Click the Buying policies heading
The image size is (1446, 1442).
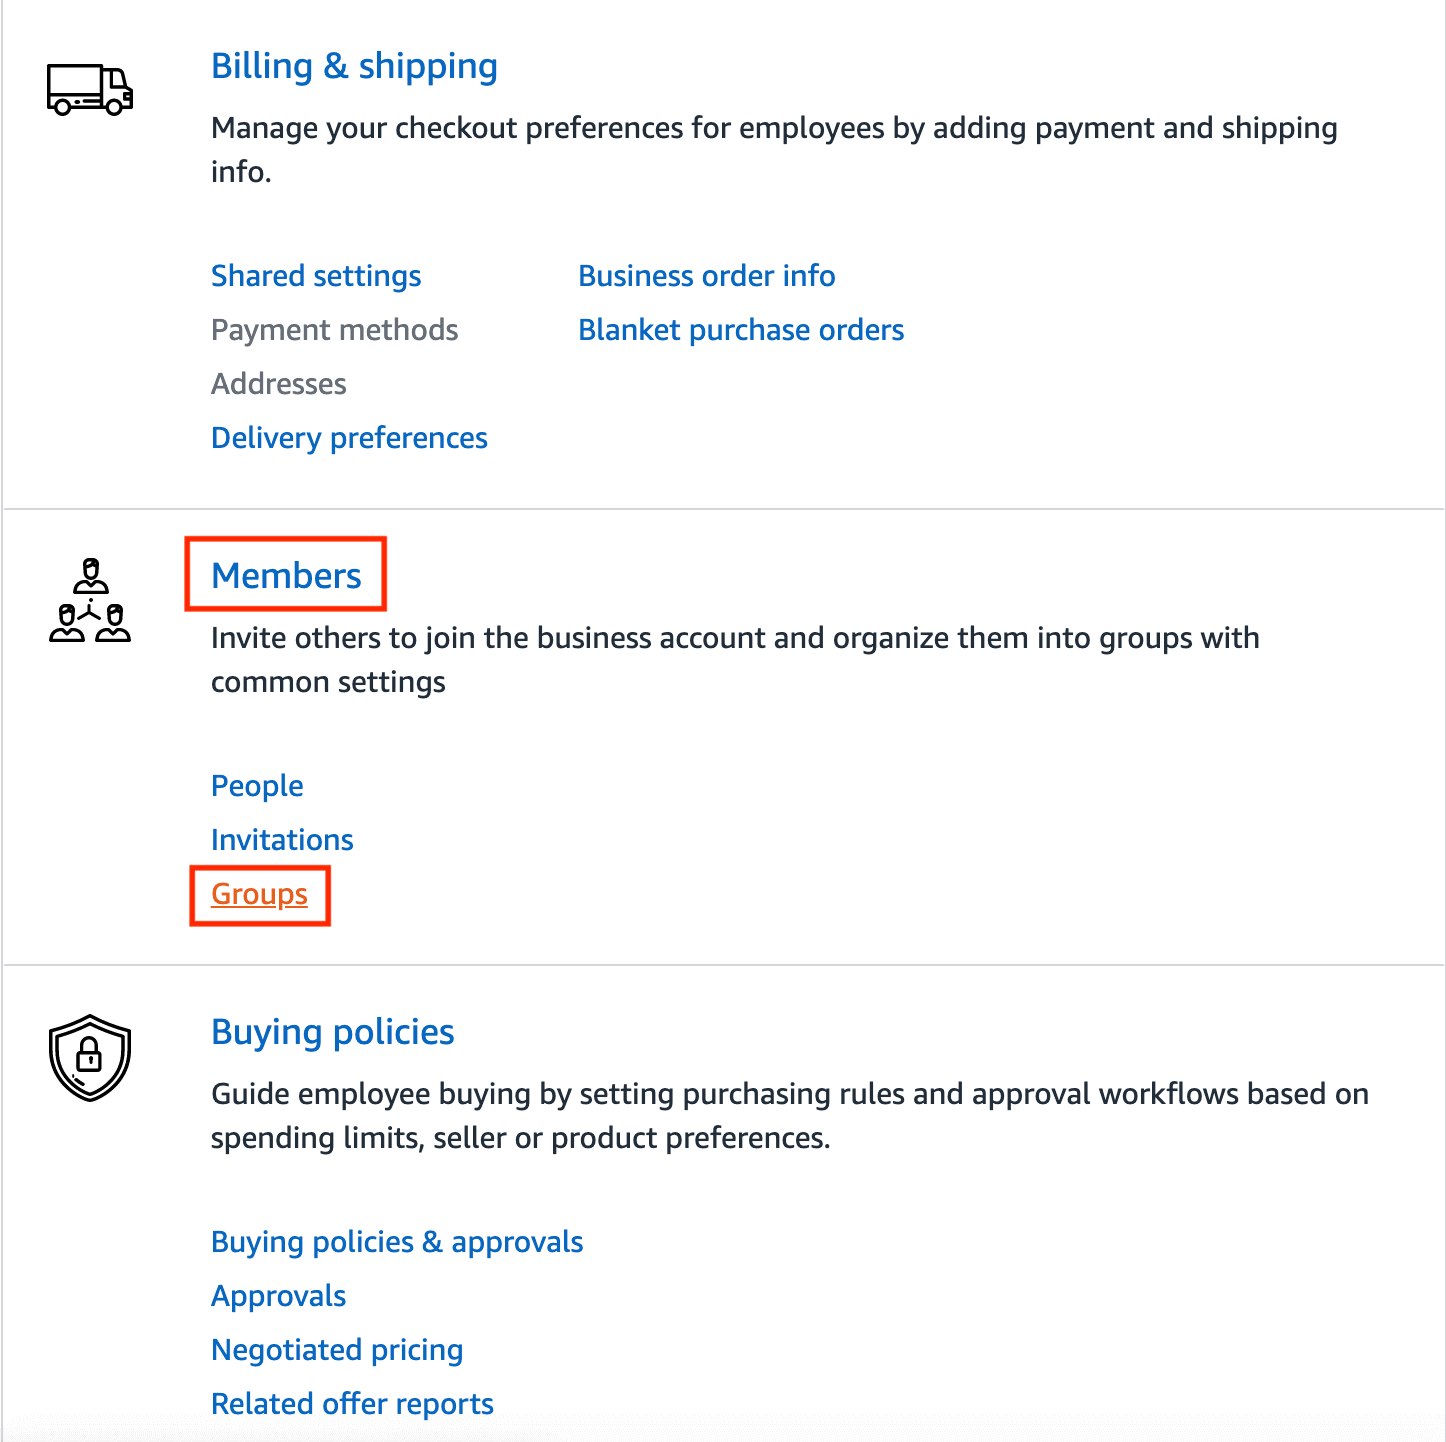pos(332,1032)
